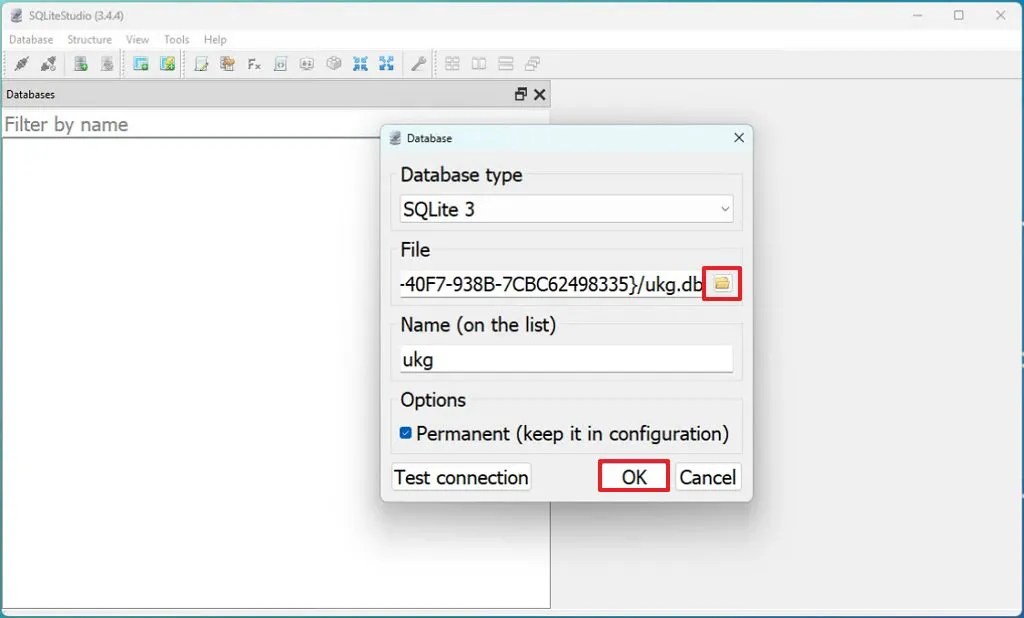Click the Name field containing ukg

click(x=566, y=359)
